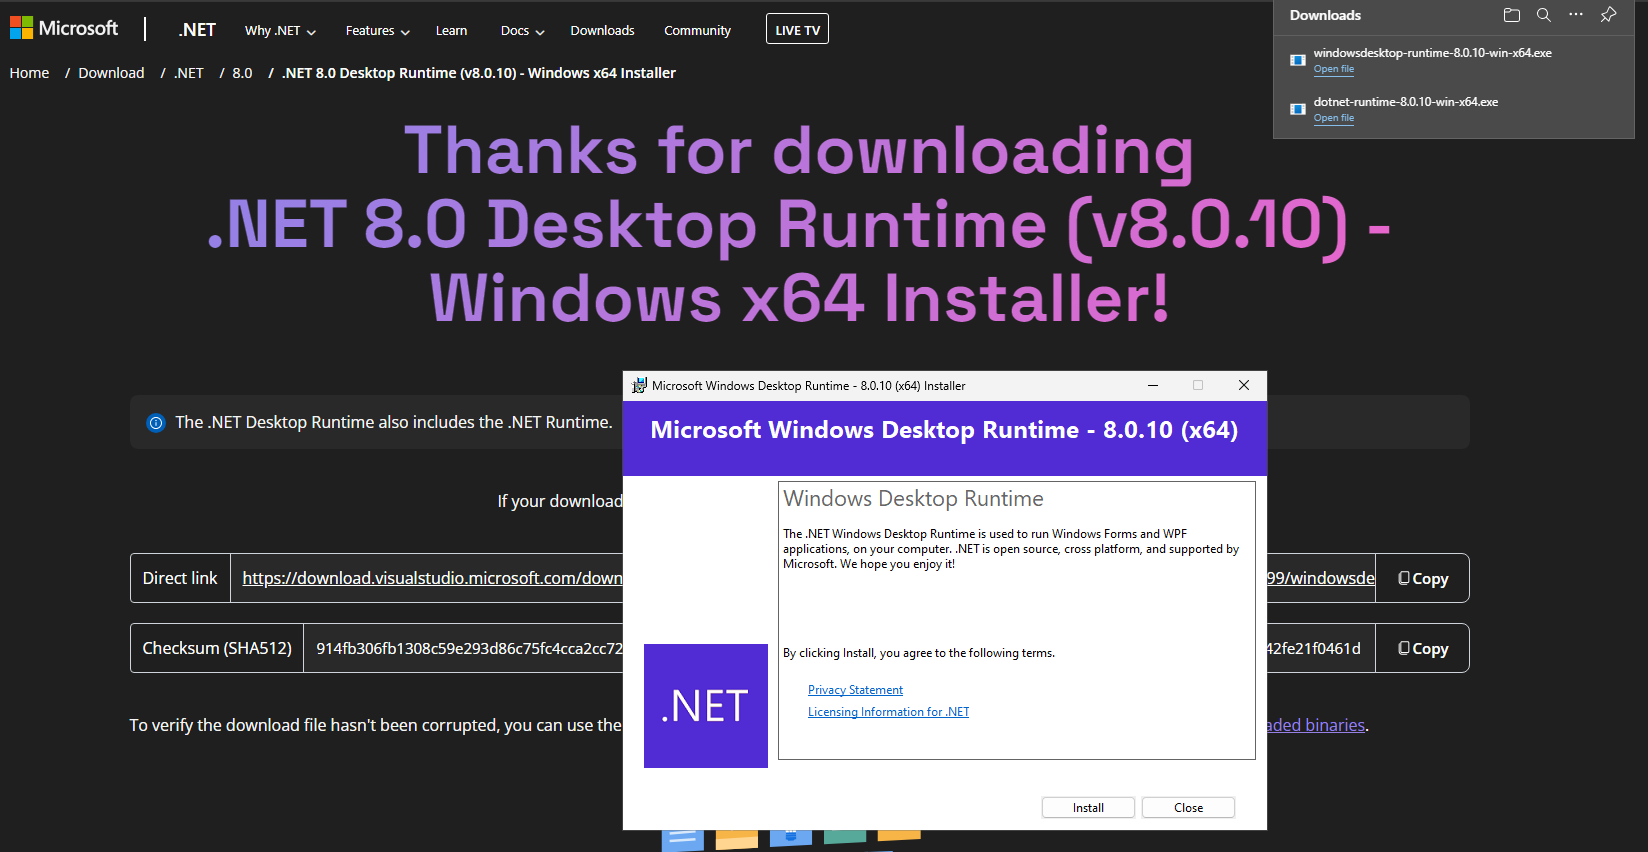
Task: Expand the Docs dropdown menu
Action: pos(522,31)
